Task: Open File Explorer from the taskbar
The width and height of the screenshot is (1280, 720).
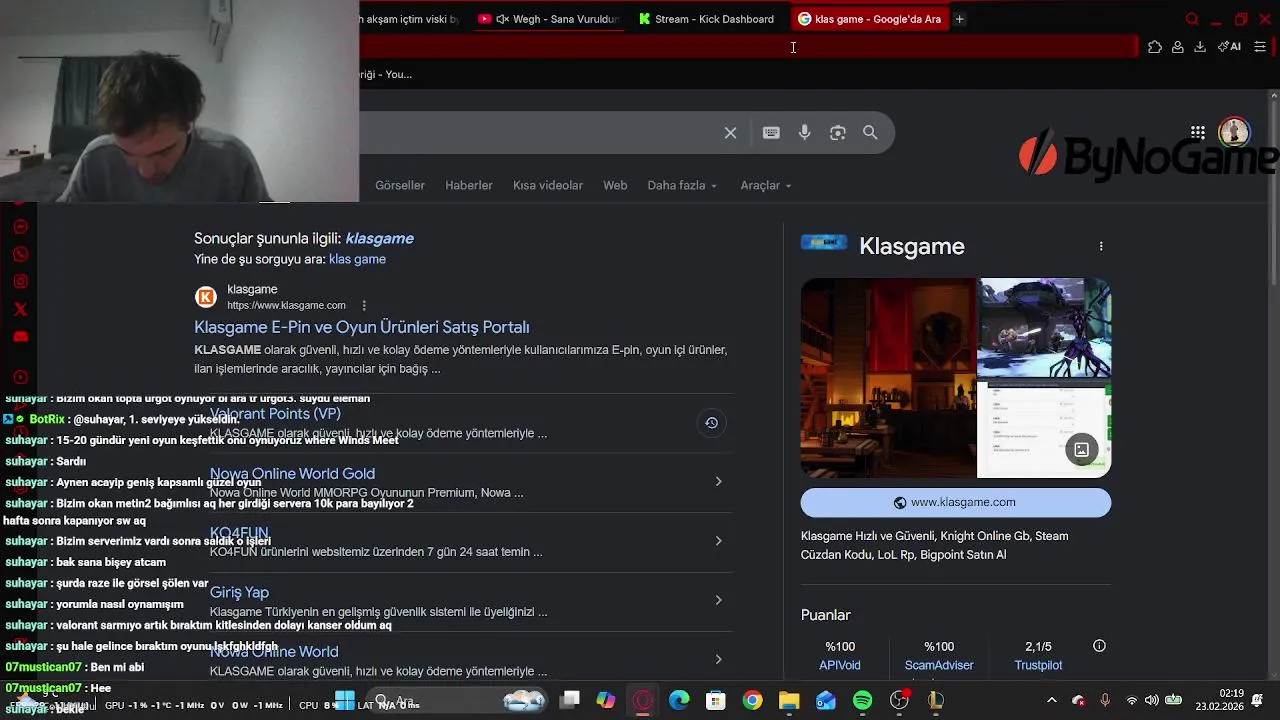Action: click(789, 700)
